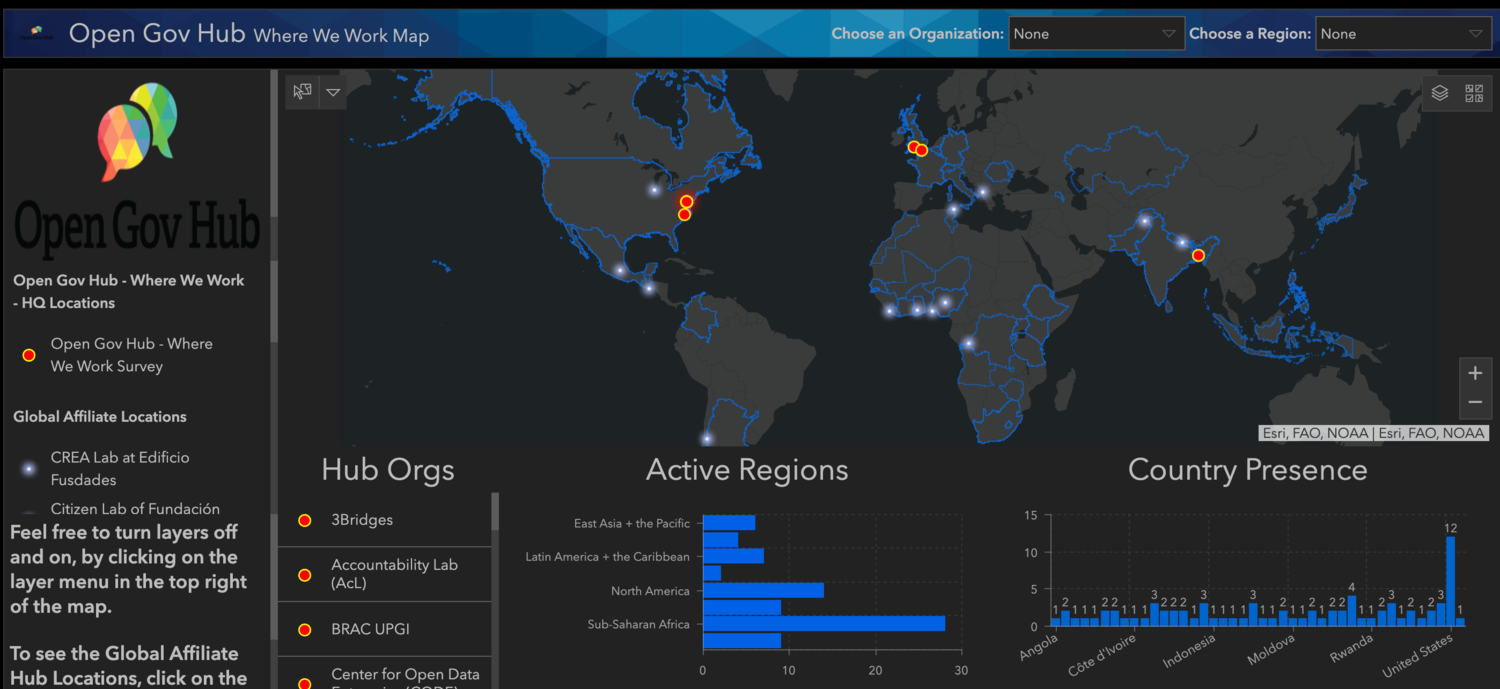Viewport: 1500px width, 689px height.
Task: Open the Choose a Region dropdown
Action: coord(1403,33)
